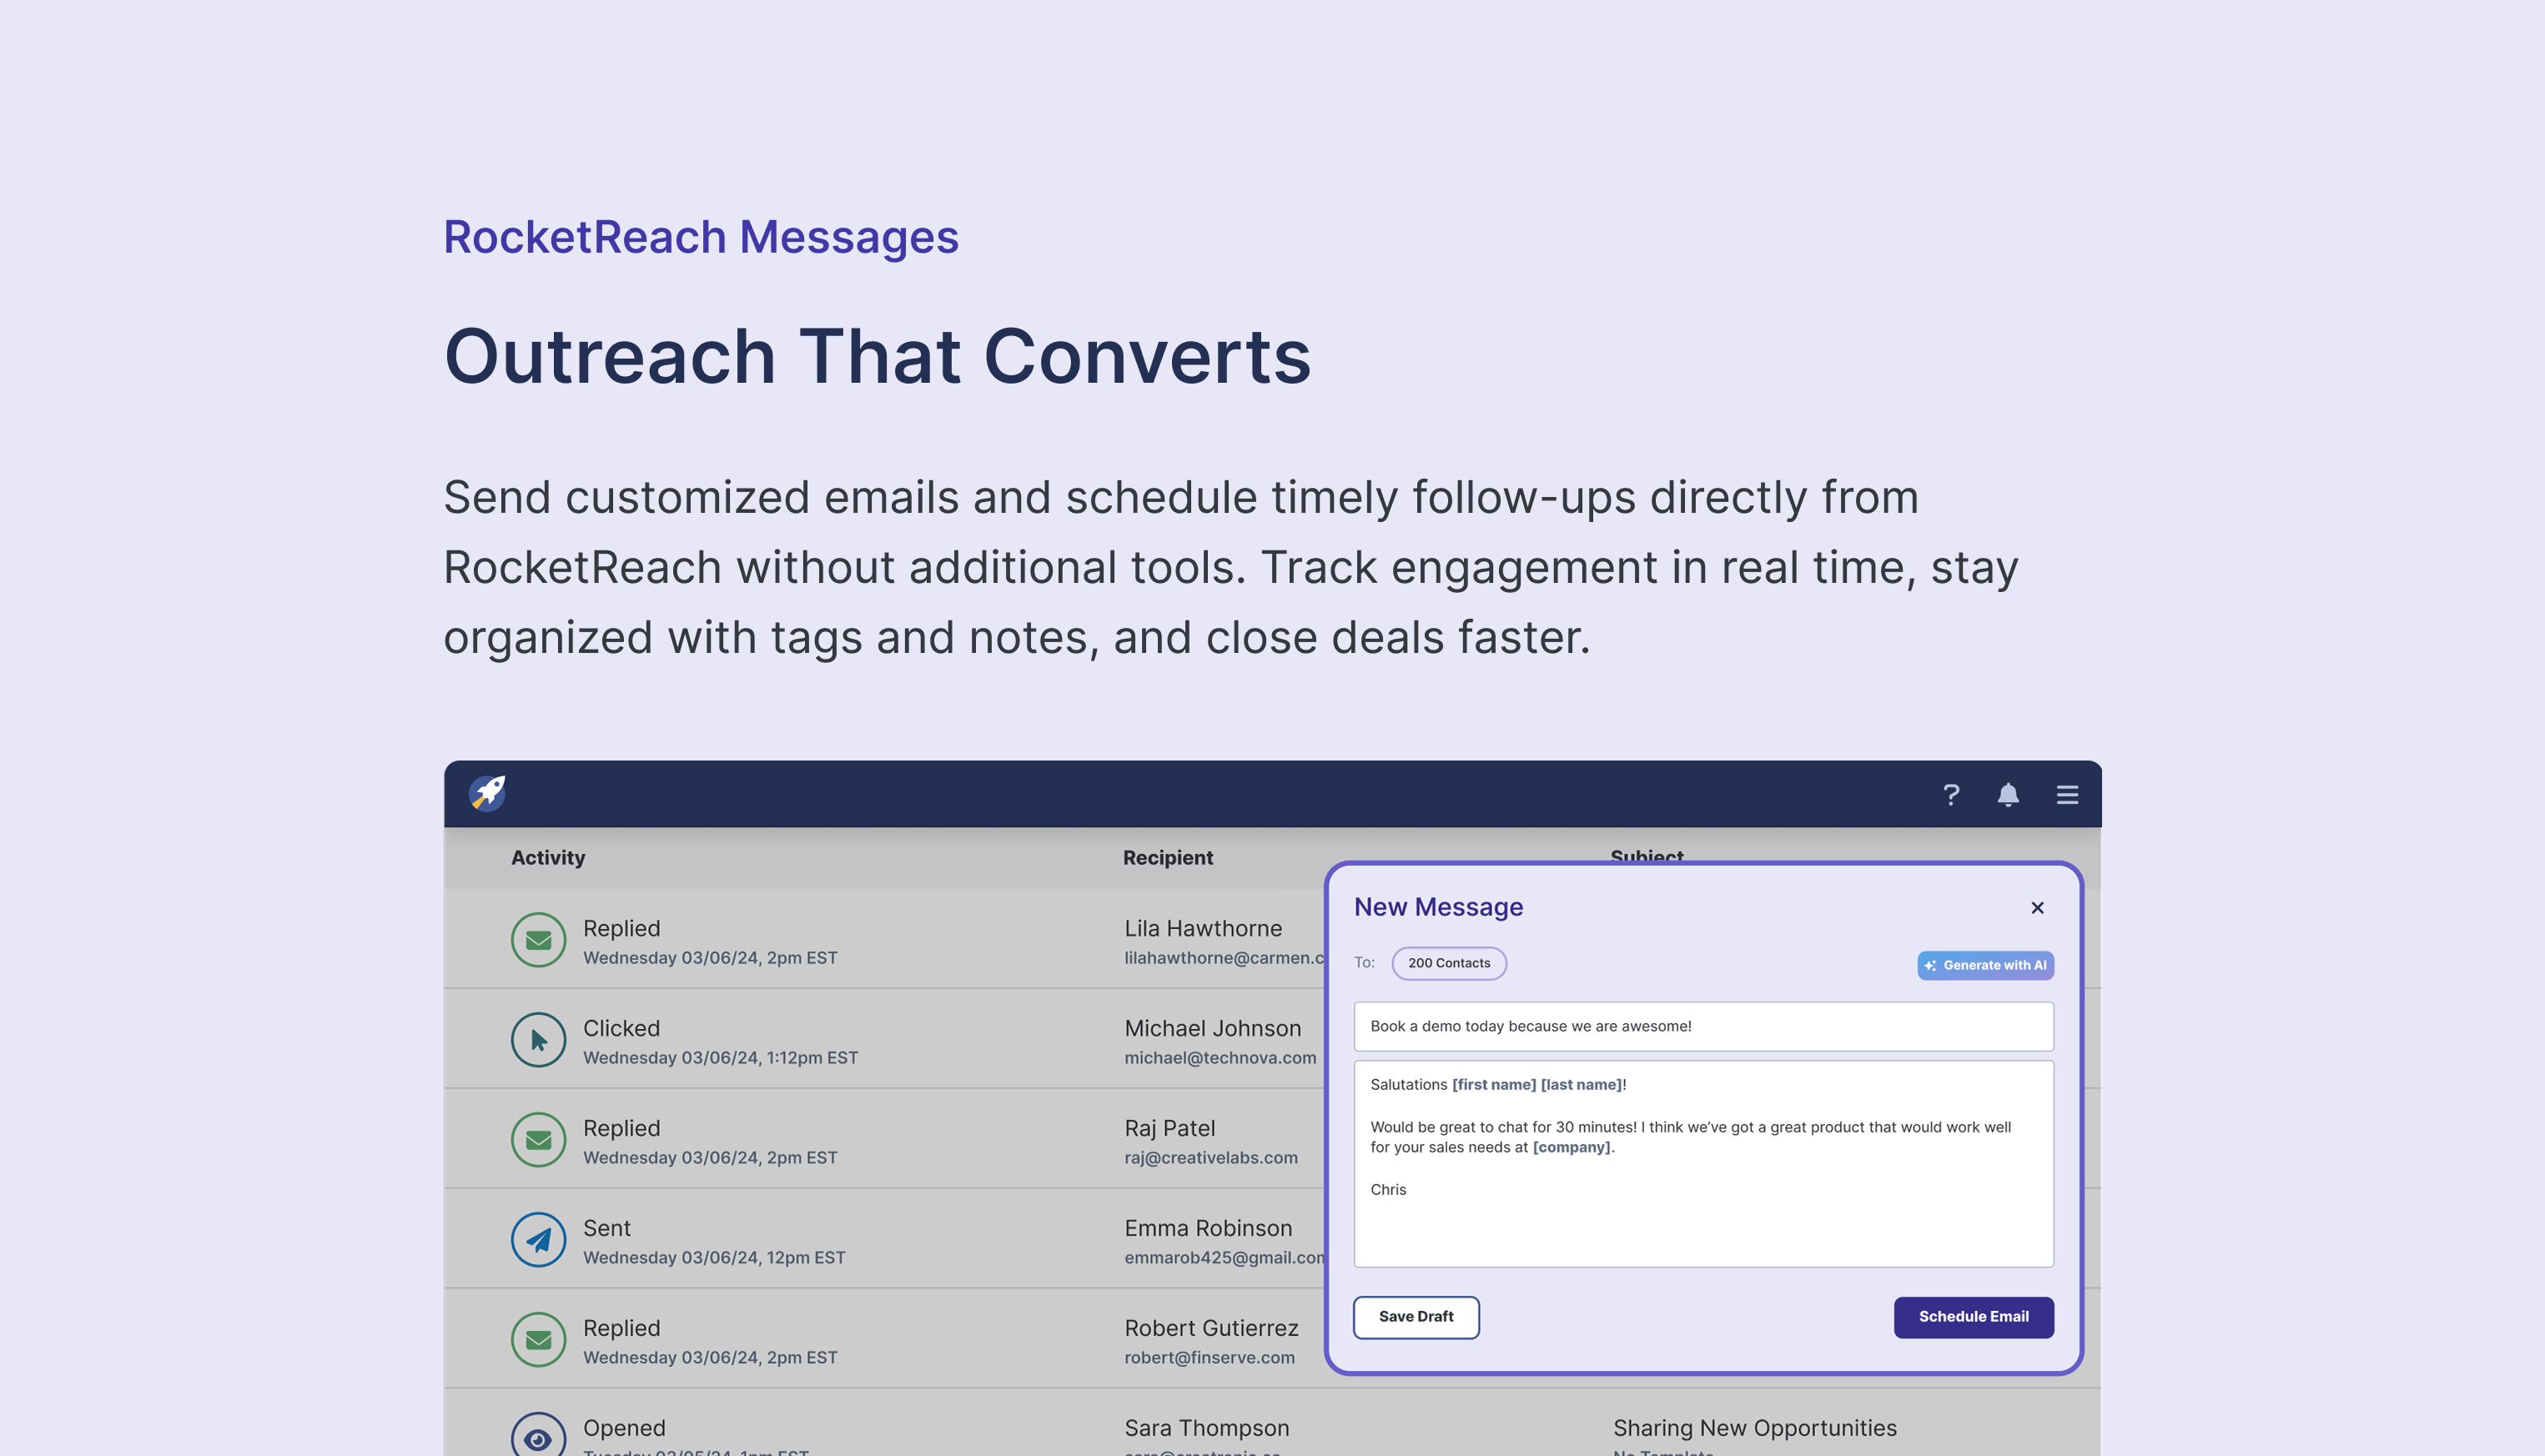Click the Activity column header
2545x1456 pixels.
(x=548, y=858)
